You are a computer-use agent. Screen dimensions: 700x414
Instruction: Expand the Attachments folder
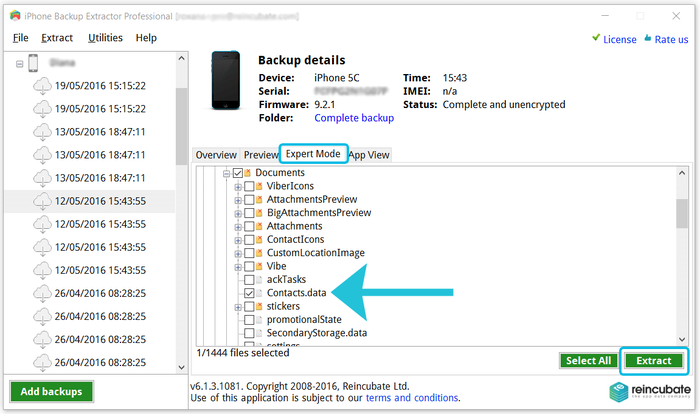238,227
